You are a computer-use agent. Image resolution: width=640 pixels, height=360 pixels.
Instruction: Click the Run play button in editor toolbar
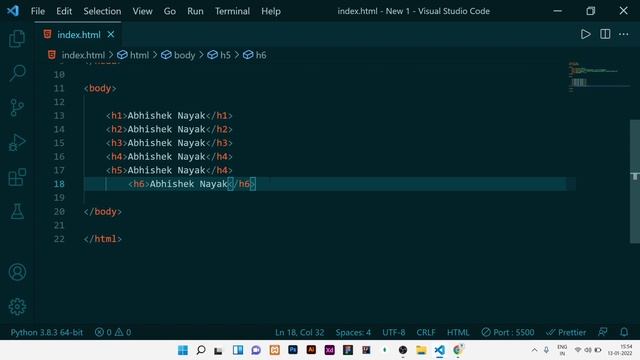[586, 34]
